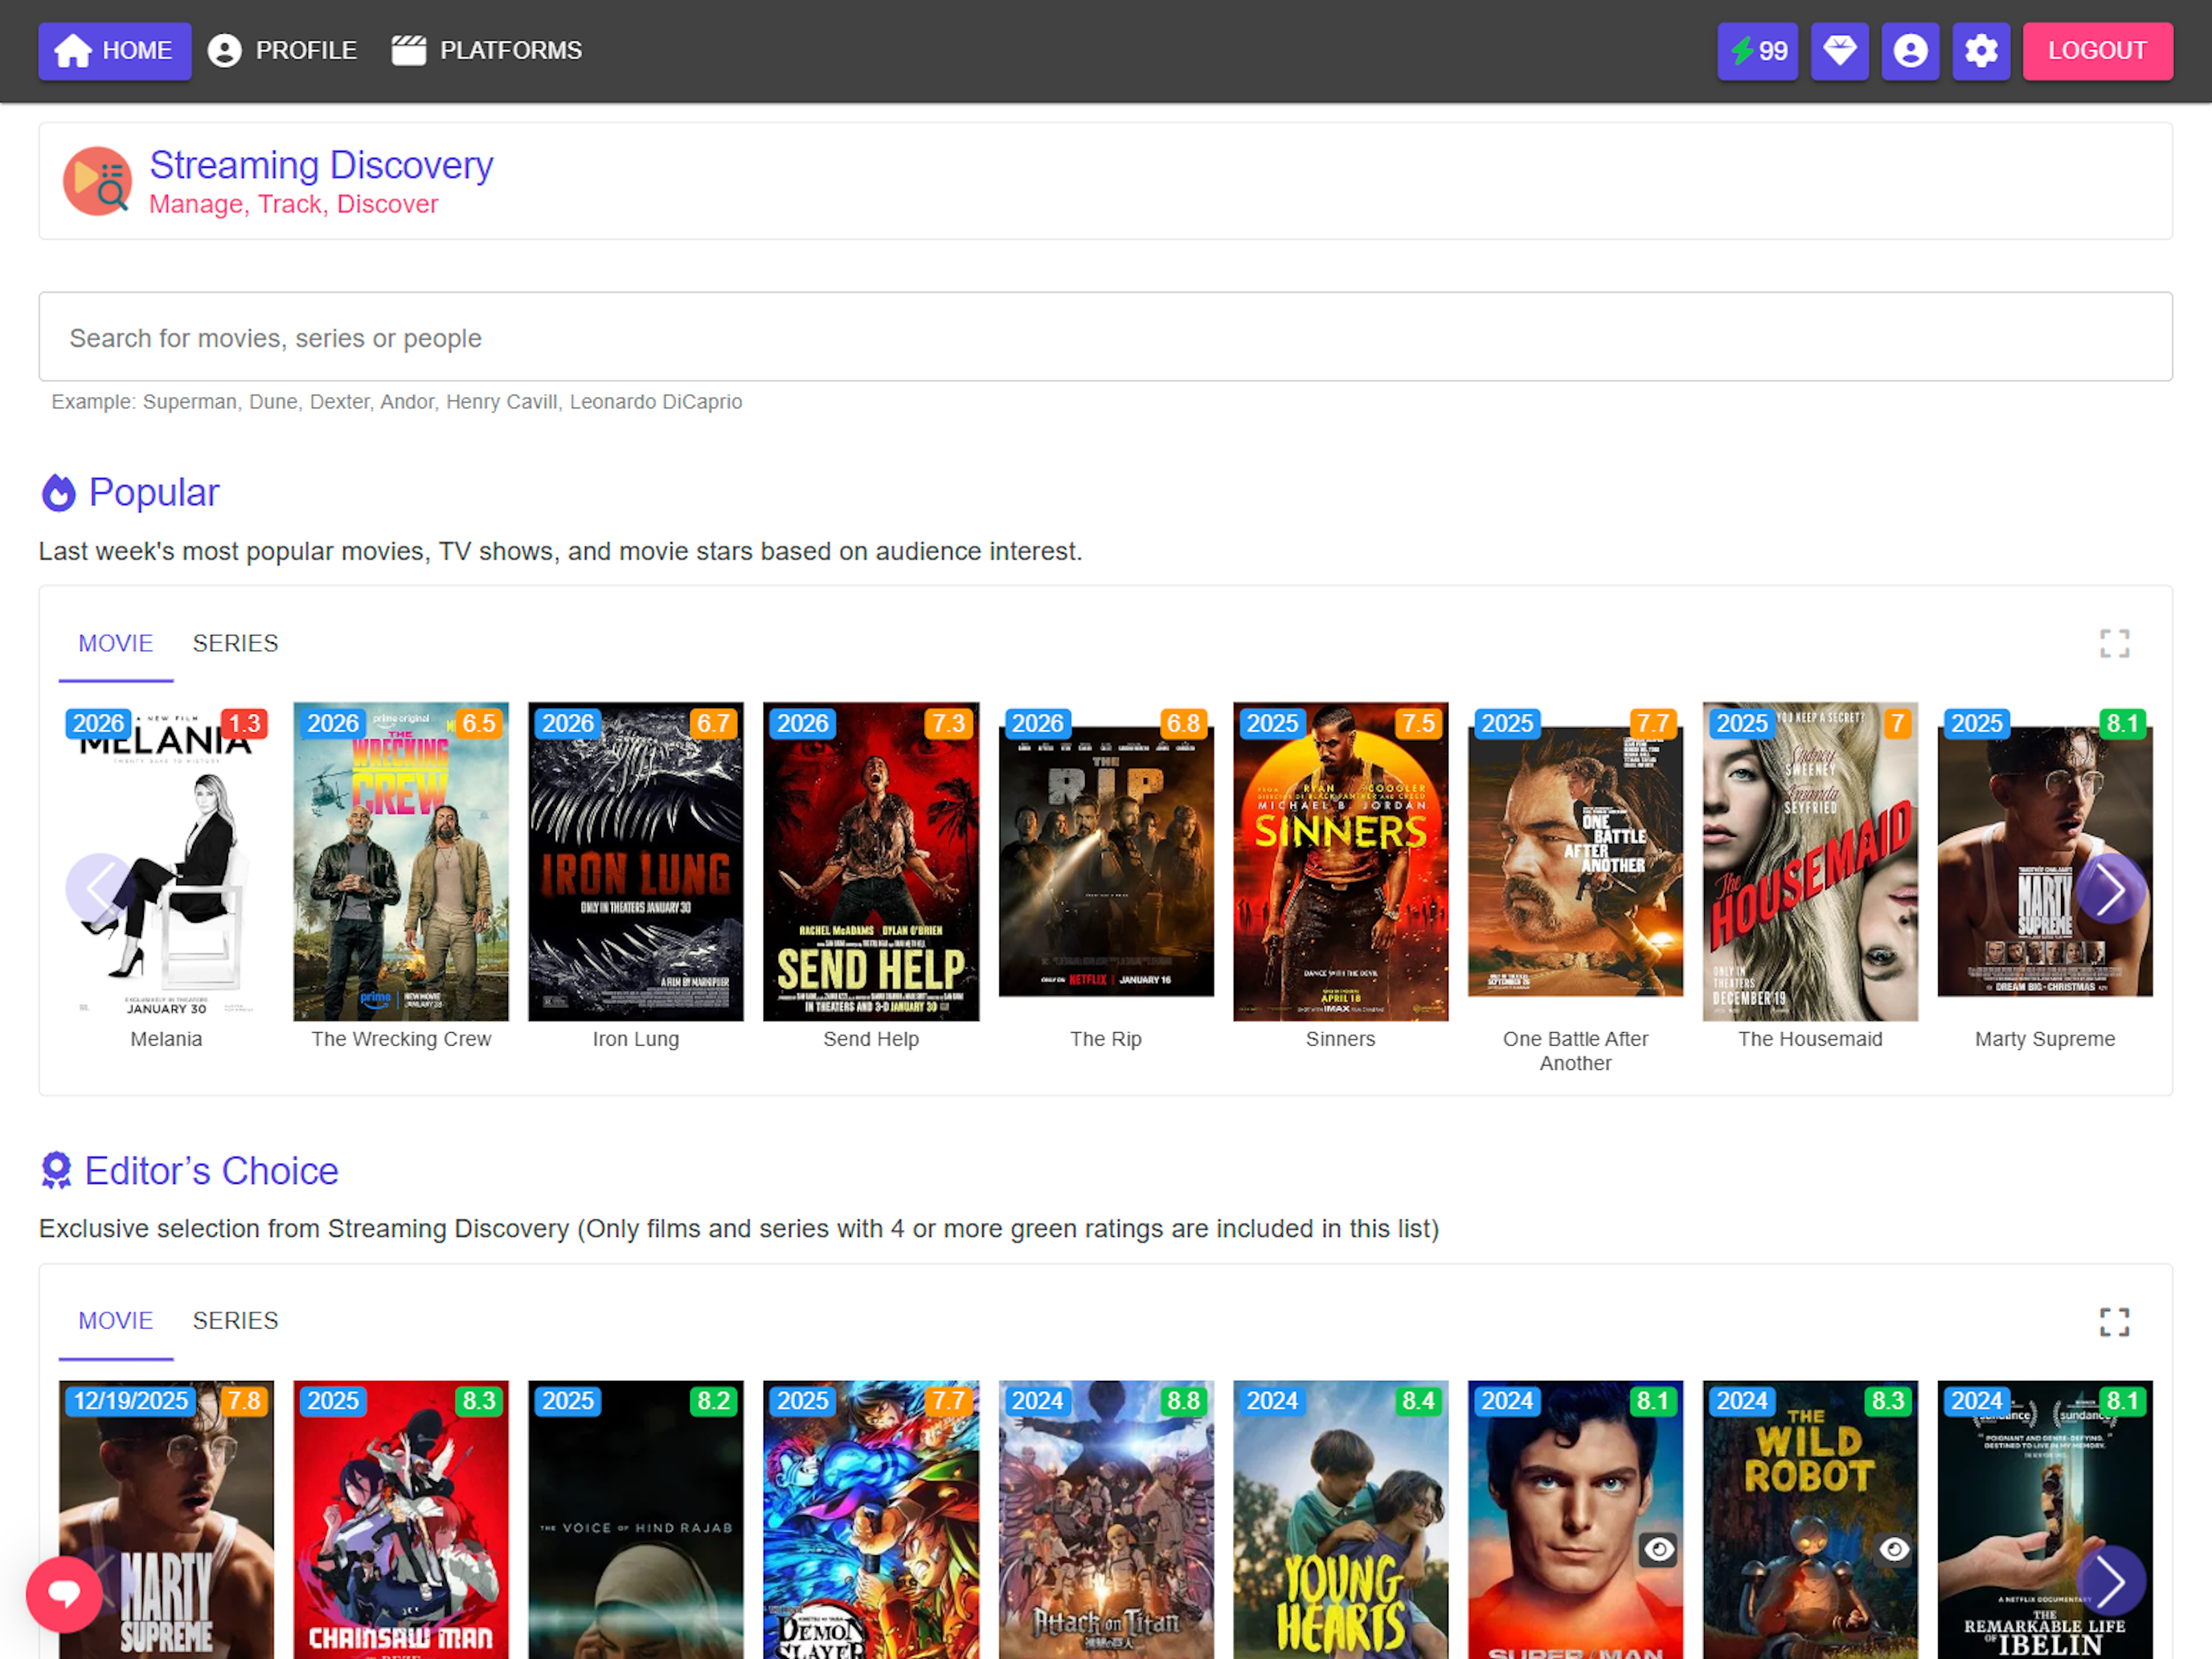The height and width of the screenshot is (1659, 2212).
Task: Select the Movie tab under Popular
Action: click(x=116, y=643)
